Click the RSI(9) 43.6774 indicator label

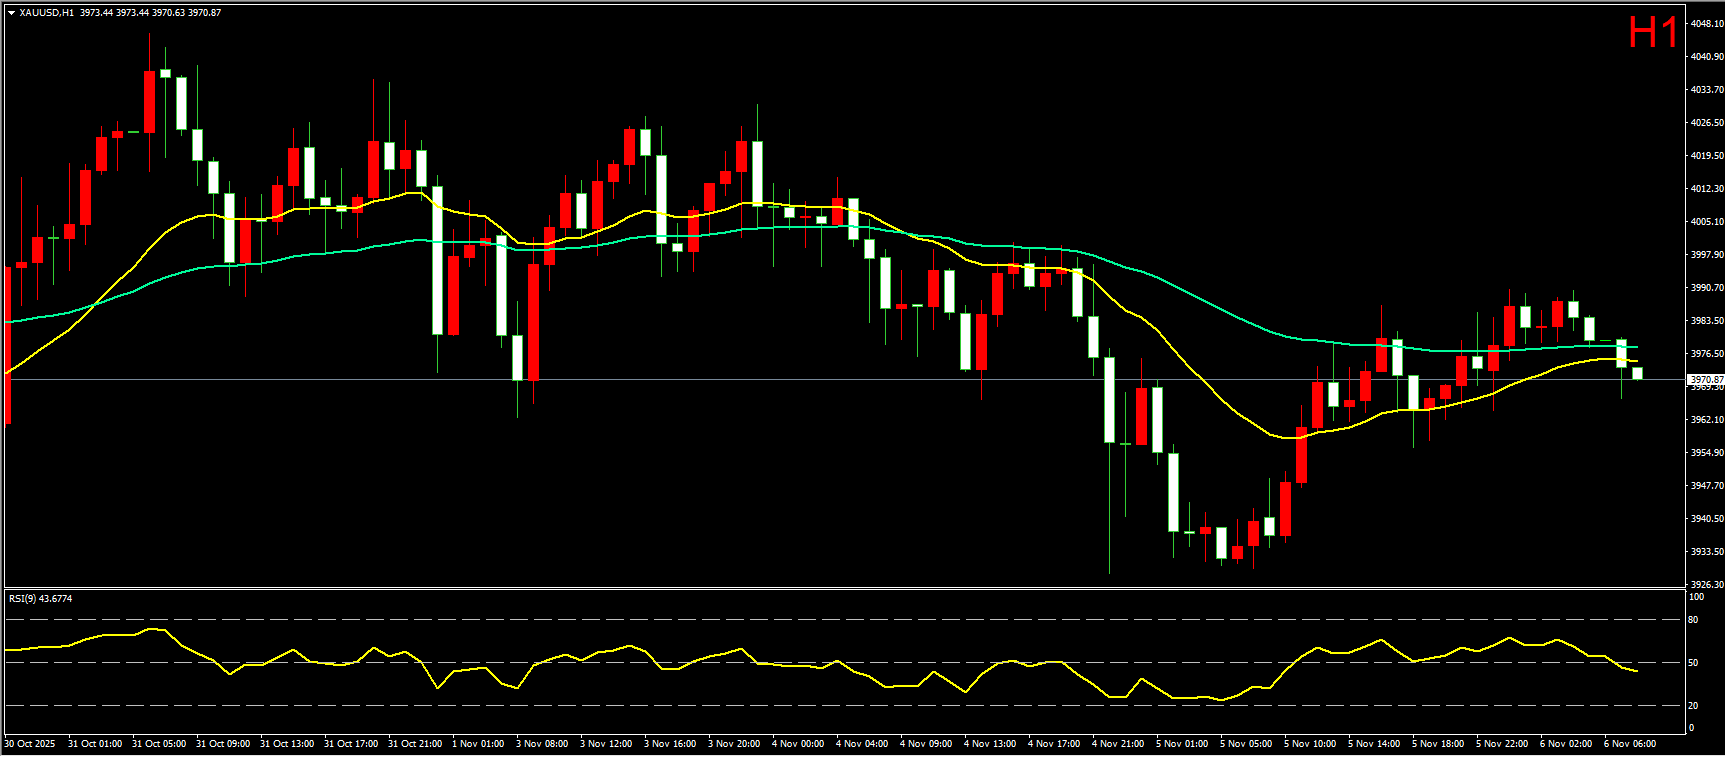click(x=40, y=599)
